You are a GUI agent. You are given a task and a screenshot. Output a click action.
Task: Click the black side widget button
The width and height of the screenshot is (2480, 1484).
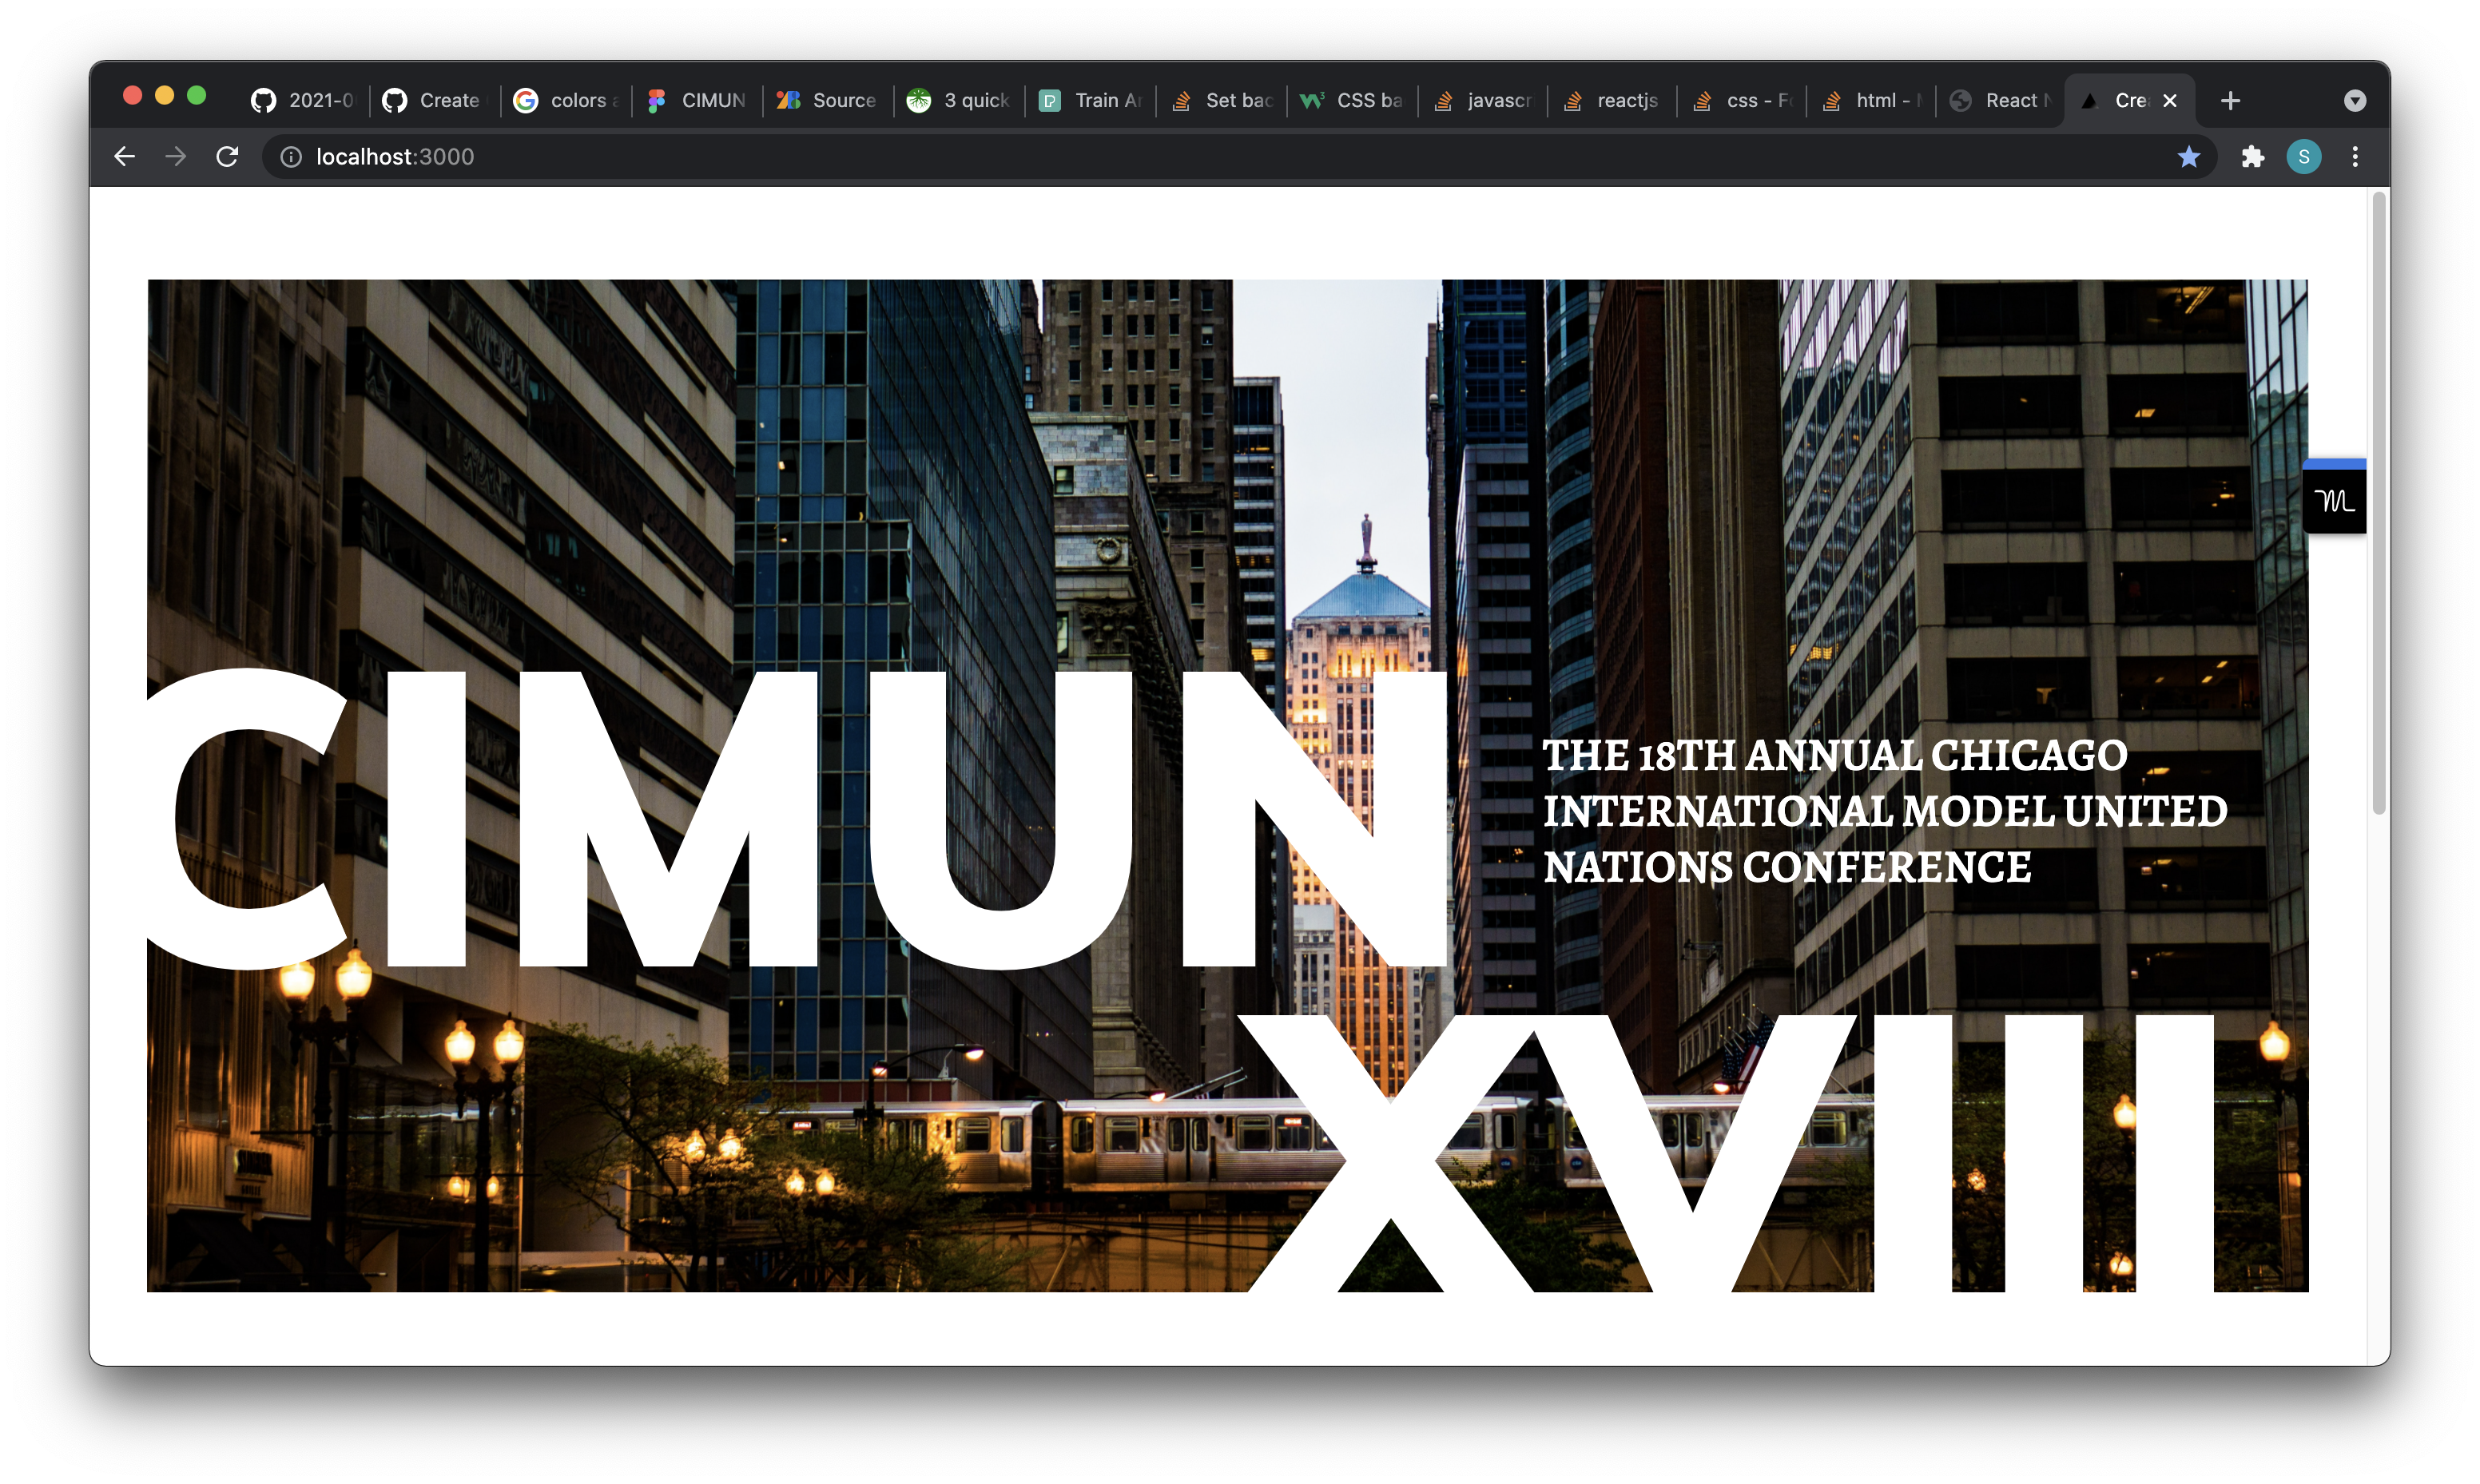(x=2335, y=500)
